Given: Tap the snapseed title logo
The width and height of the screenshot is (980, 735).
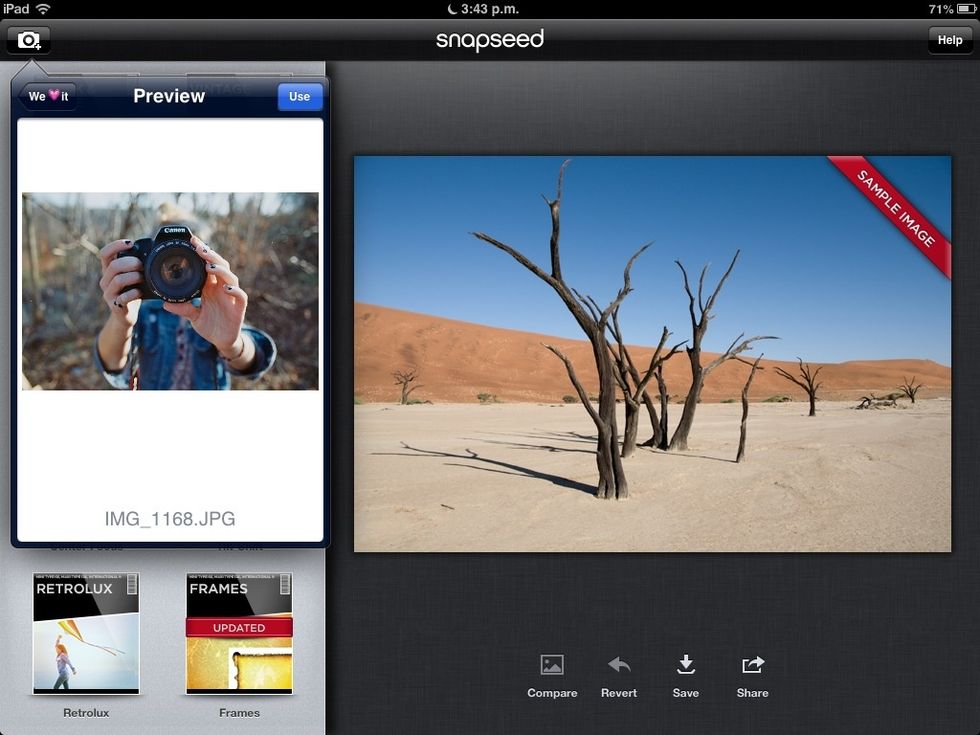Looking at the screenshot, I should coord(490,40).
